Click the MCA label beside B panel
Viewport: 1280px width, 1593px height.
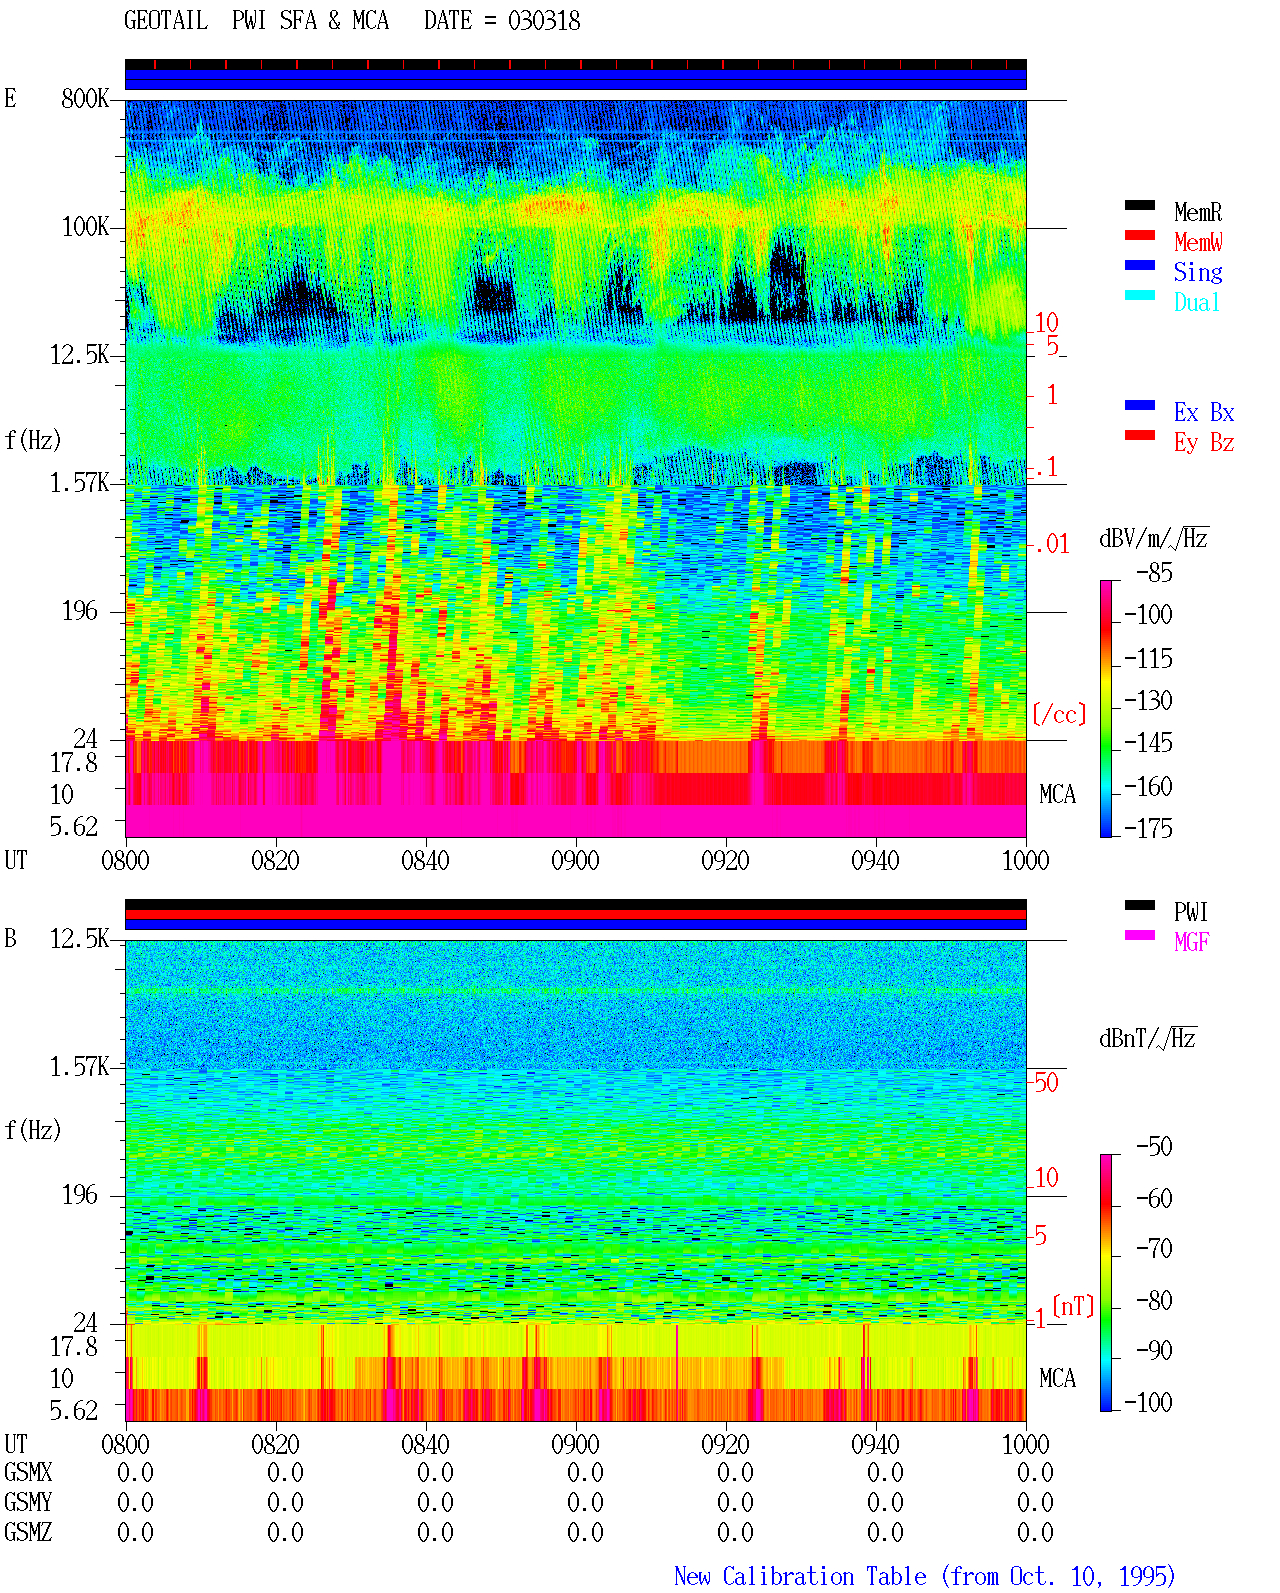pyautogui.click(x=1057, y=1379)
